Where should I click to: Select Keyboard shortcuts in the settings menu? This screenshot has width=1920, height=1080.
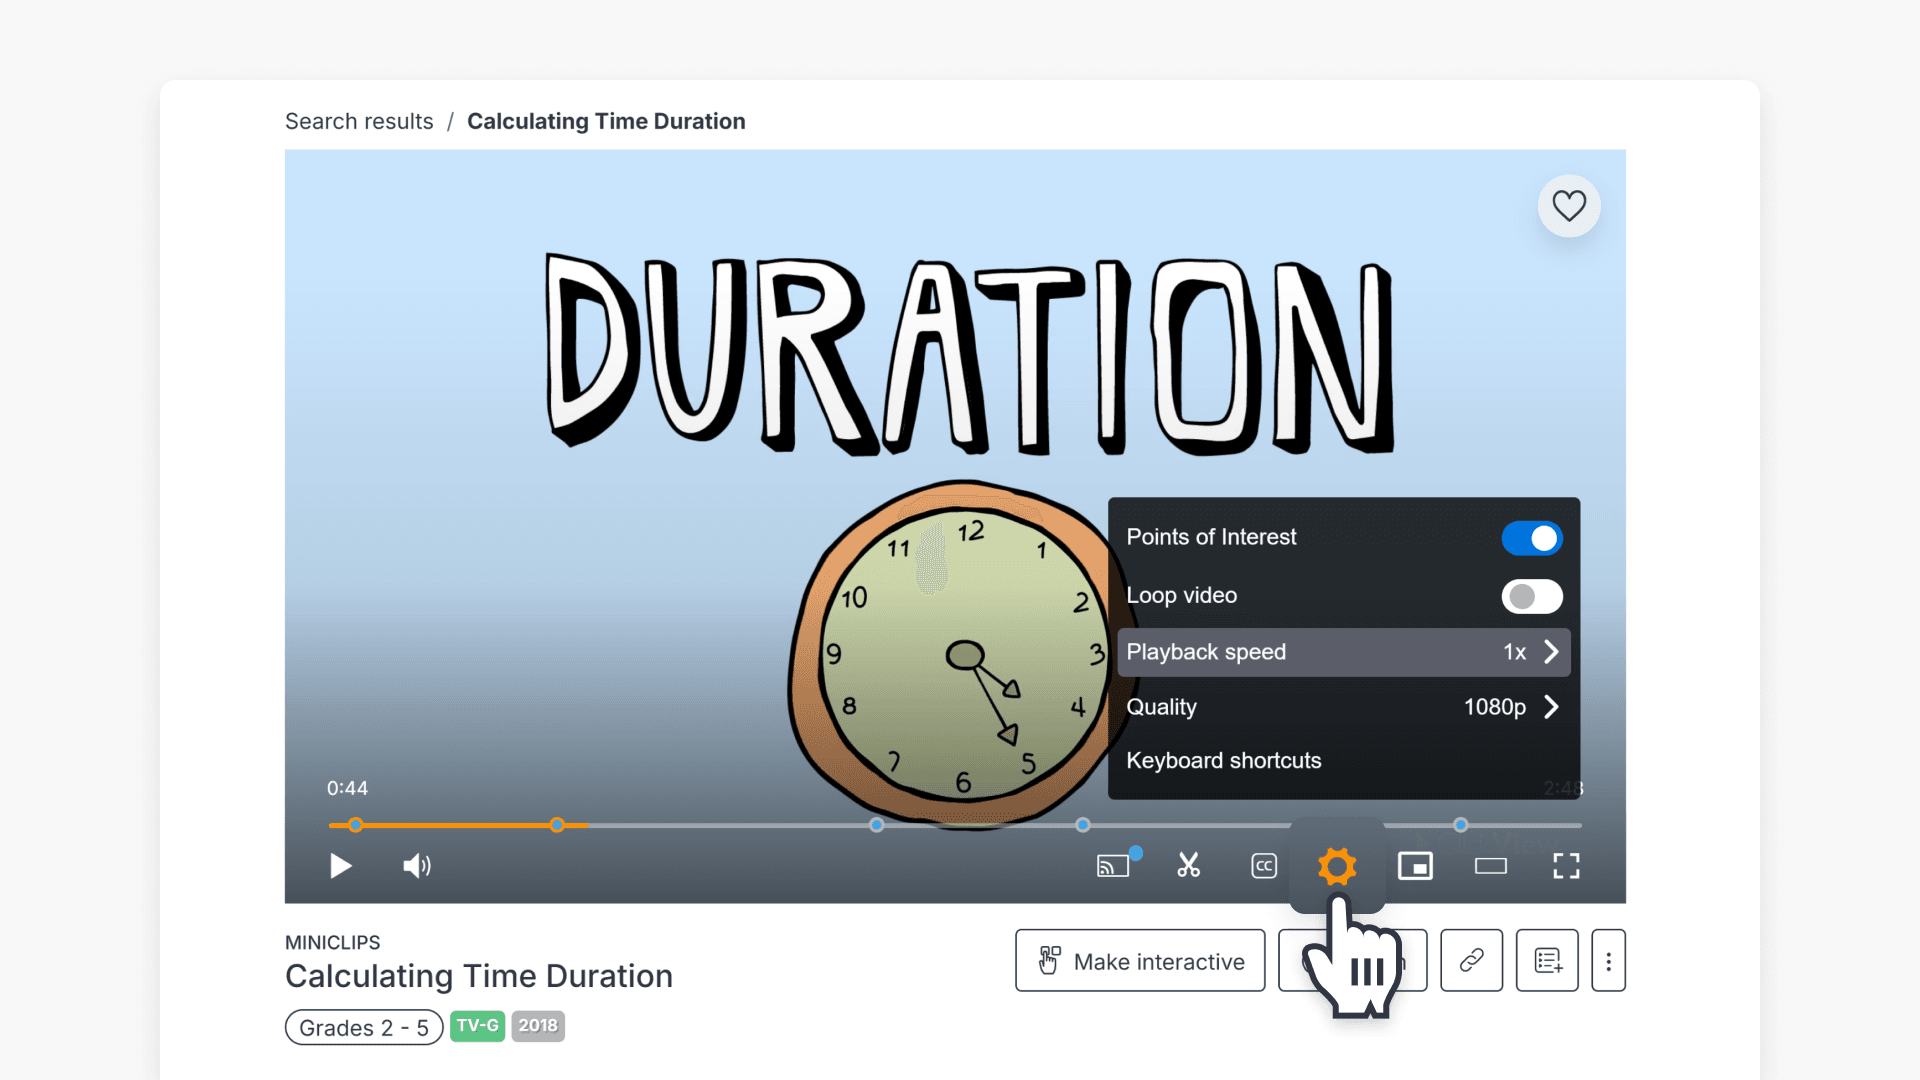[1224, 760]
